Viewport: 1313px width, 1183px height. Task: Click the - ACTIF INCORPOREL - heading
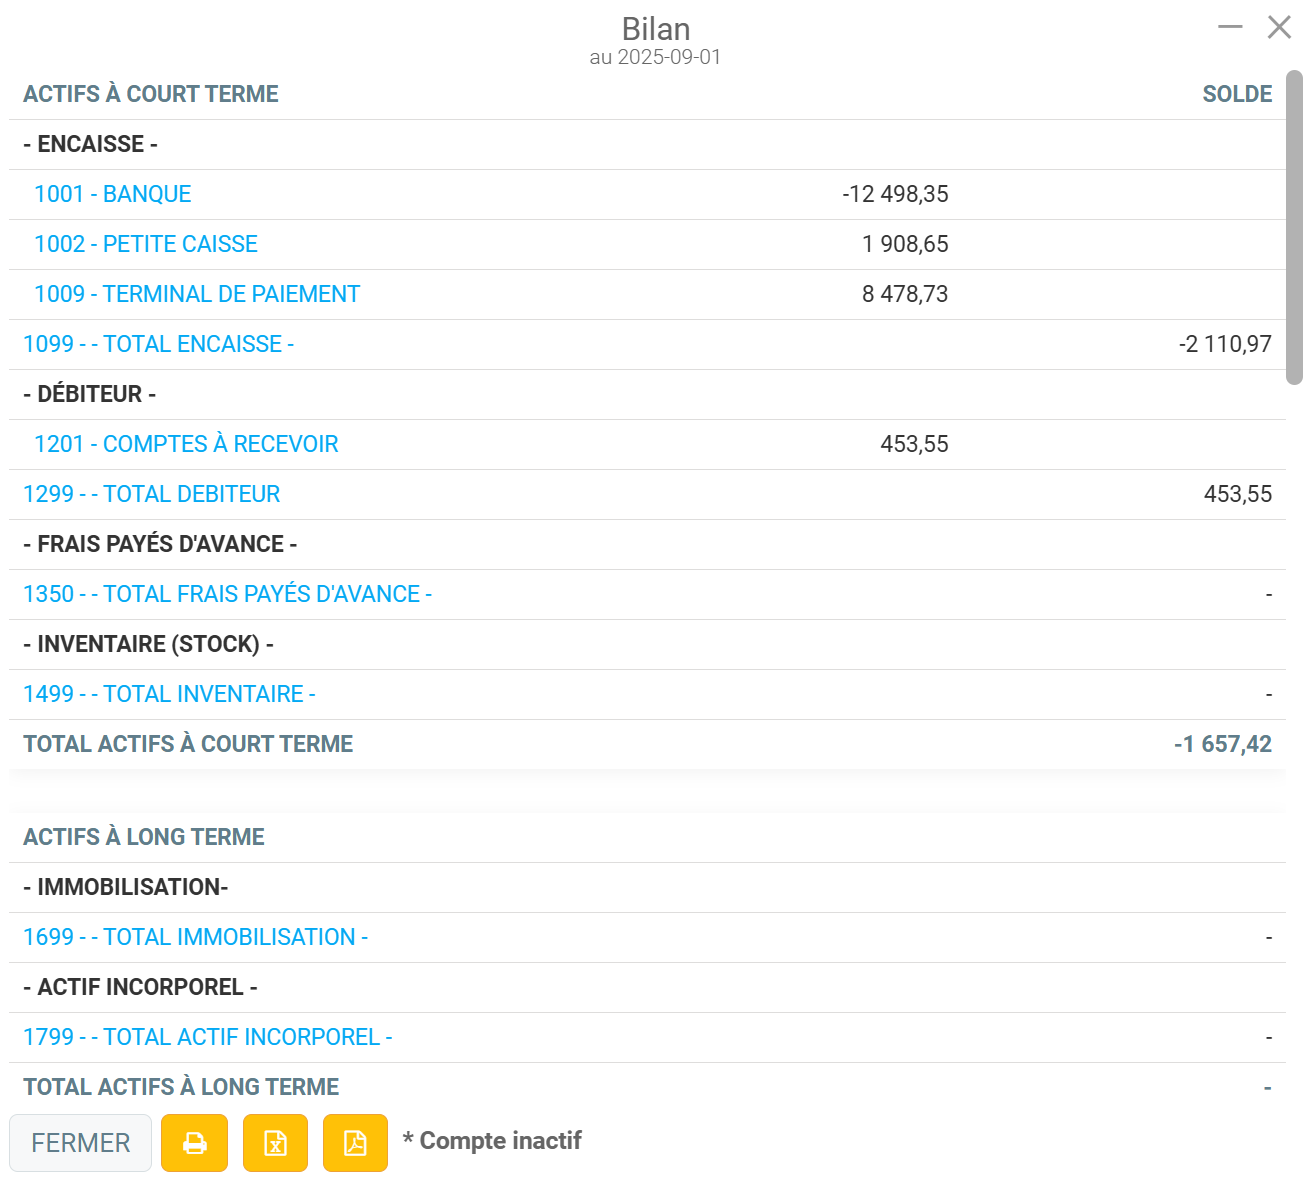(141, 987)
